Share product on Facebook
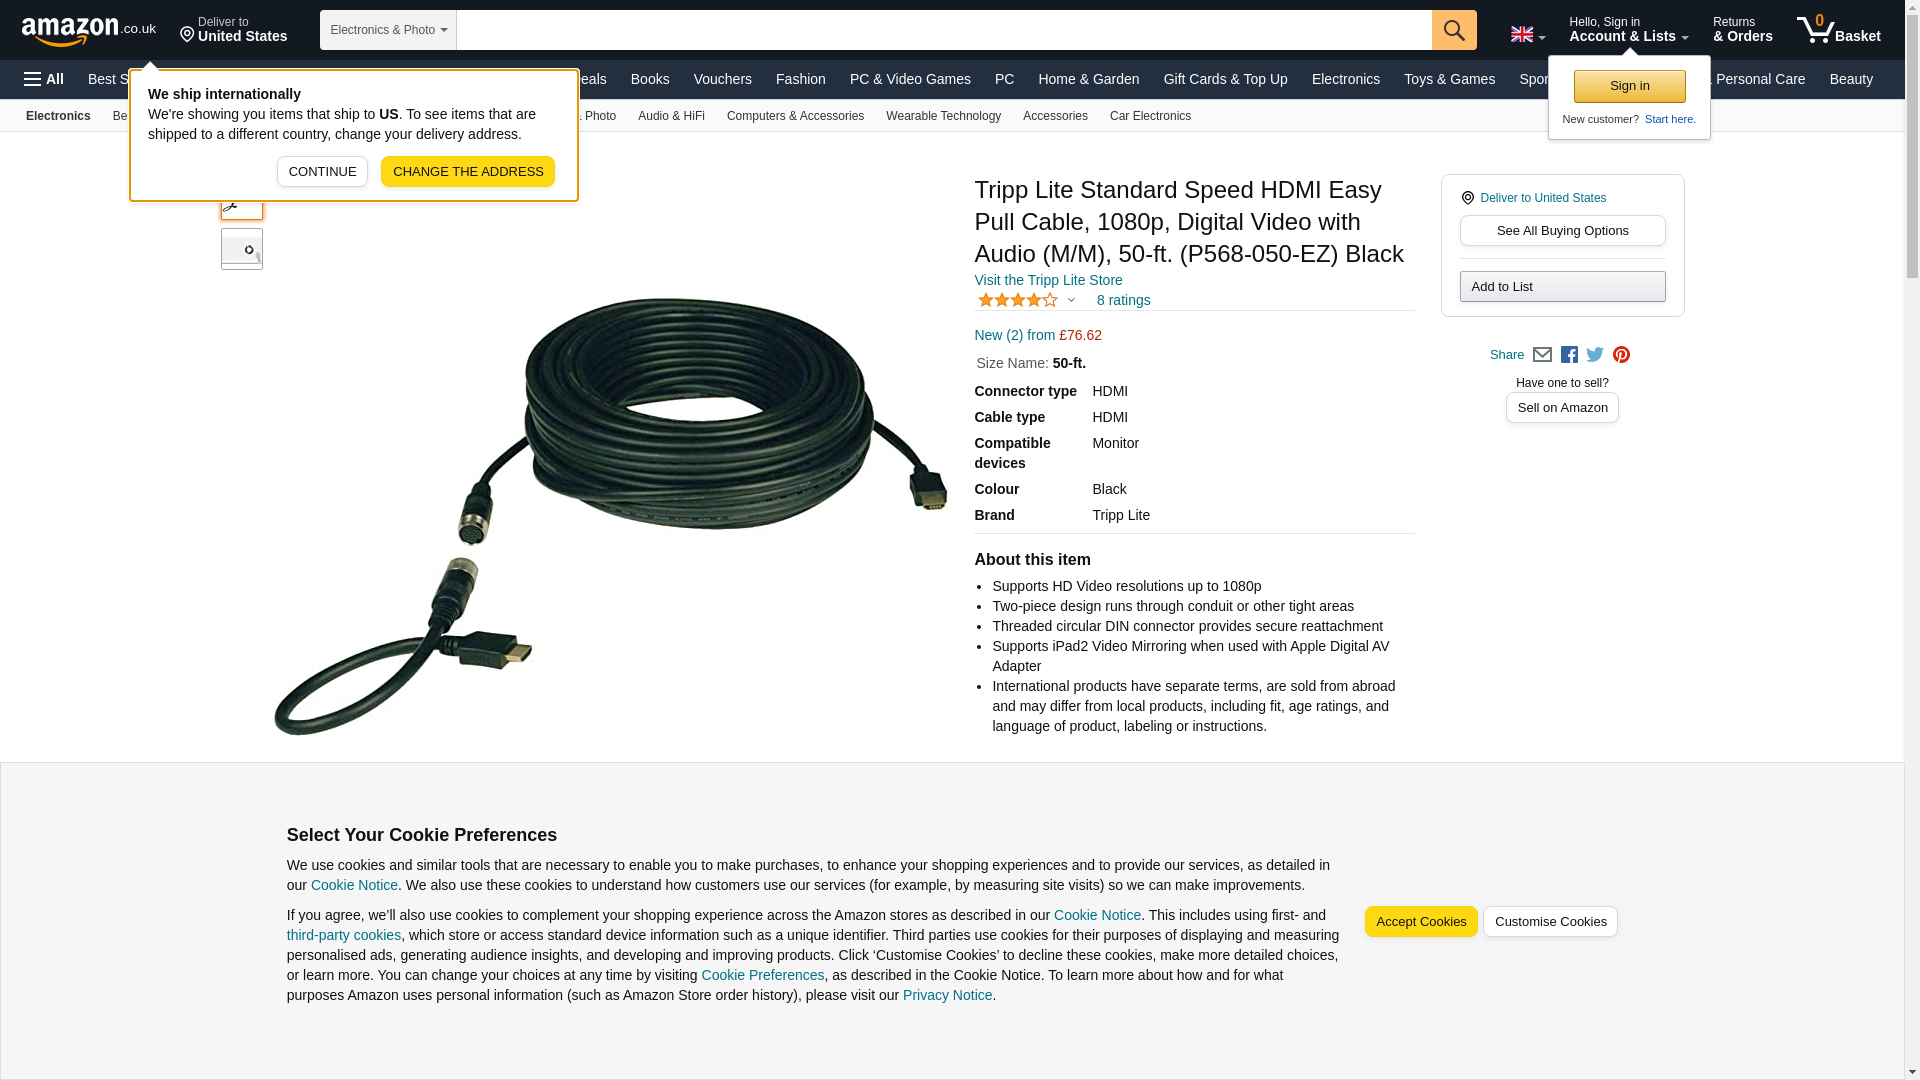This screenshot has height=1080, width=1920. 1569,355
